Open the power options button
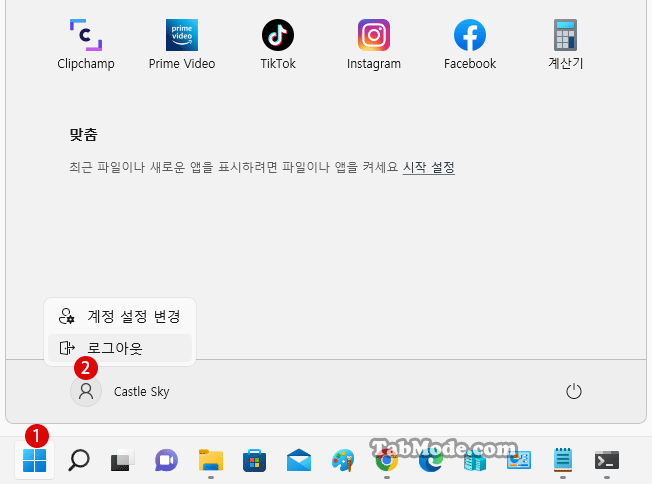652x484 pixels. [x=574, y=391]
